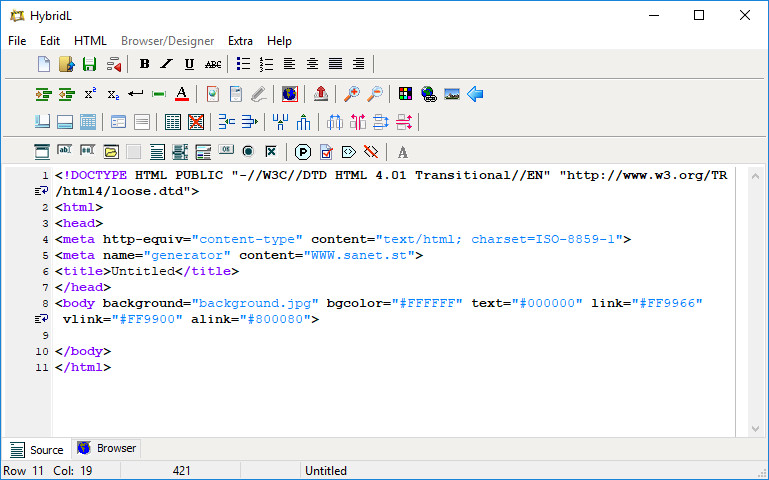Click the editor scrollbar down arrow
Image resolution: width=769 pixels, height=480 pixels.
pyautogui.click(x=755, y=429)
